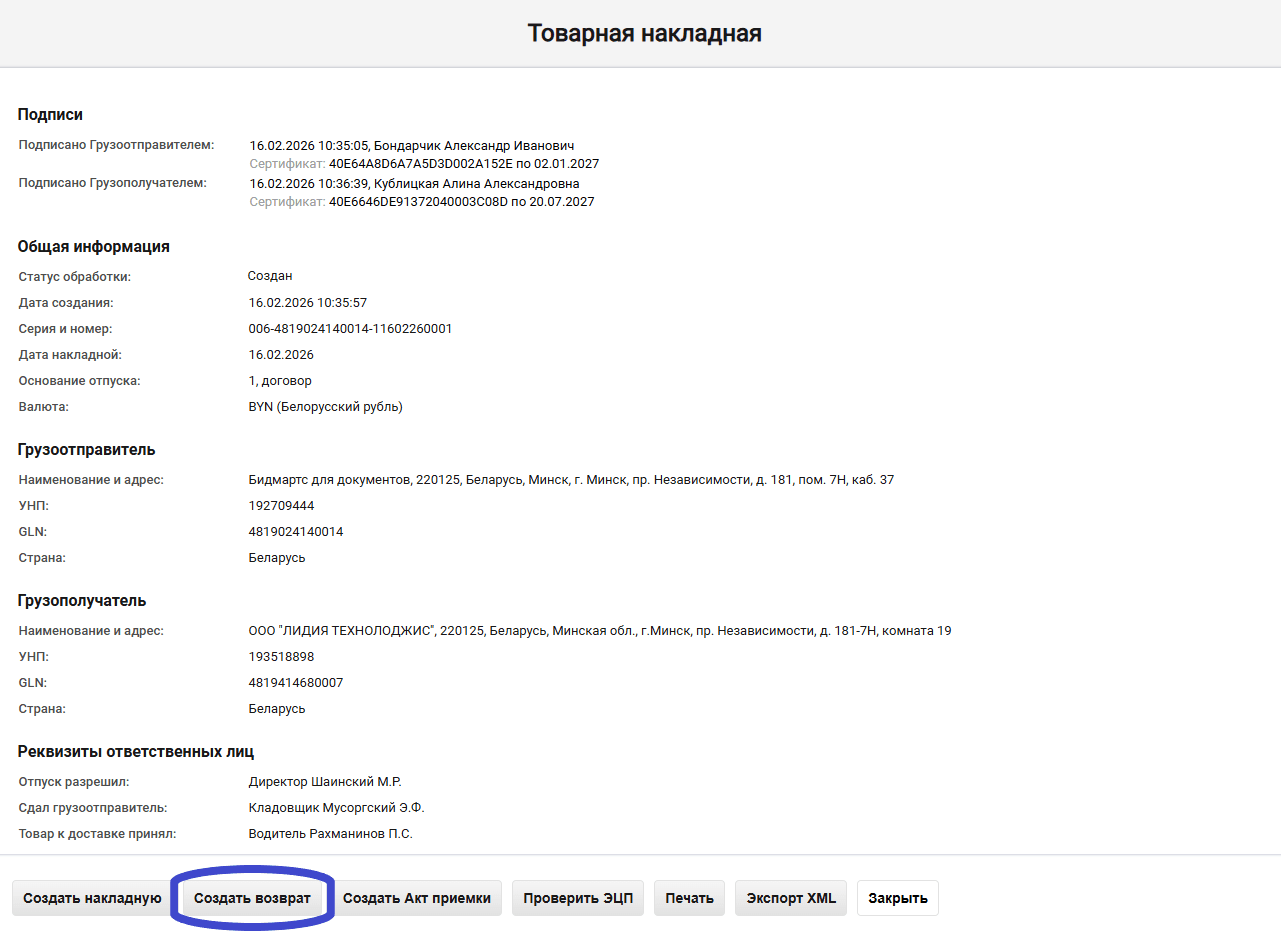Viewport: 1281px width, 945px height.
Task: Open Создать Акт приемки
Action: [x=416, y=898]
